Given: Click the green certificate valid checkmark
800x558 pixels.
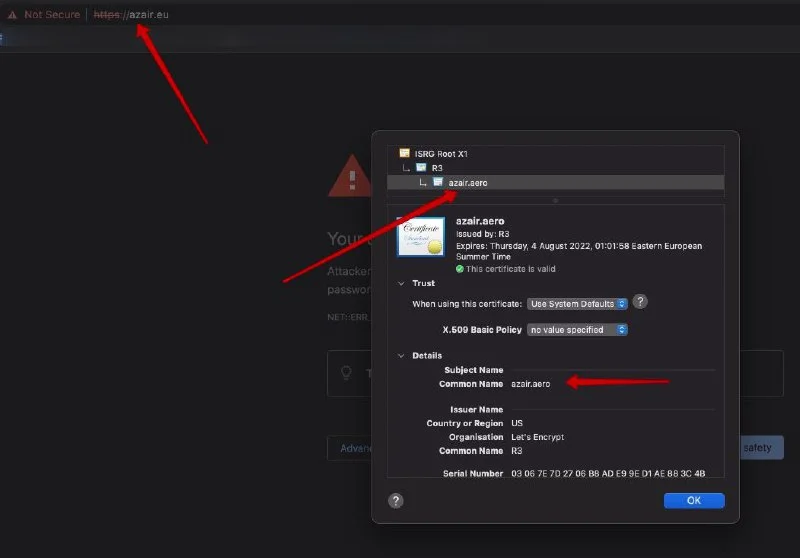Looking at the screenshot, I should [x=460, y=269].
